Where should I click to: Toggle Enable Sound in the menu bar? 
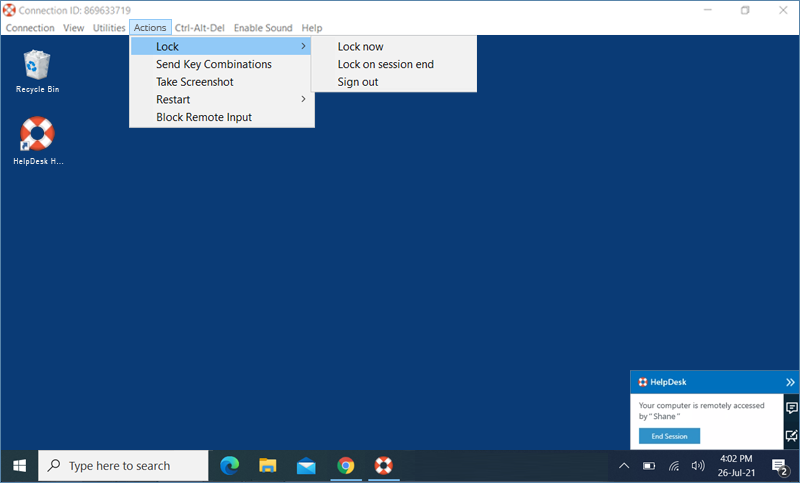(263, 28)
